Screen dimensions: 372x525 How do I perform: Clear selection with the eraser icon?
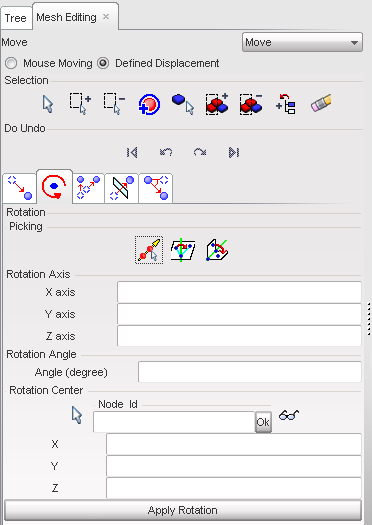(321, 103)
